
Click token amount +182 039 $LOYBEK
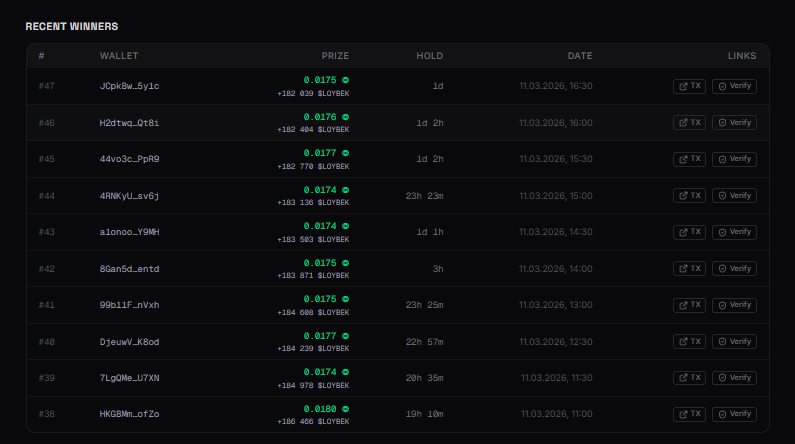click(x=313, y=94)
